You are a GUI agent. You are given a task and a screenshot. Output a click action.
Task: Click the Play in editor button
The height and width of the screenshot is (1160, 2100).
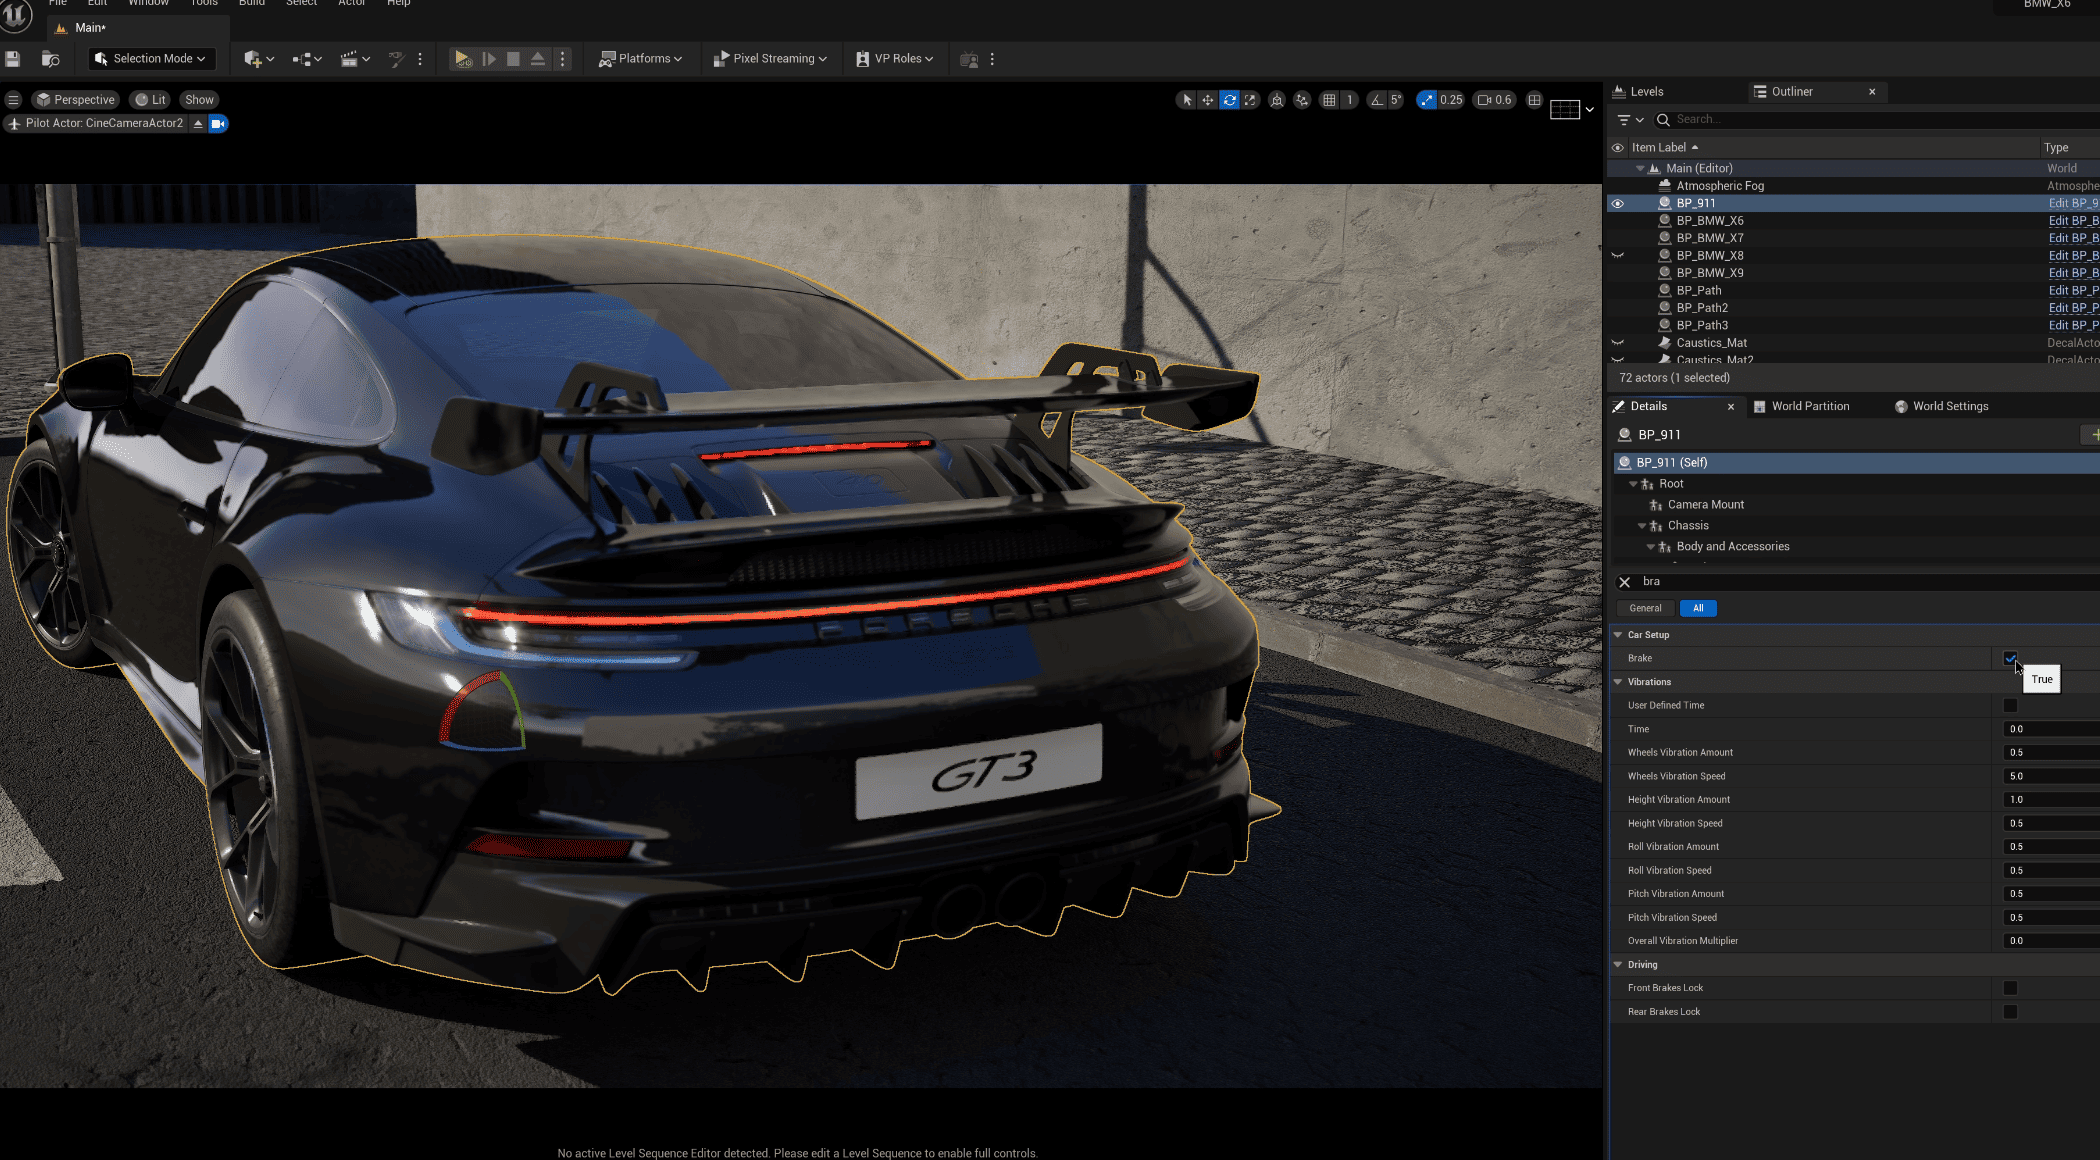pyautogui.click(x=462, y=59)
